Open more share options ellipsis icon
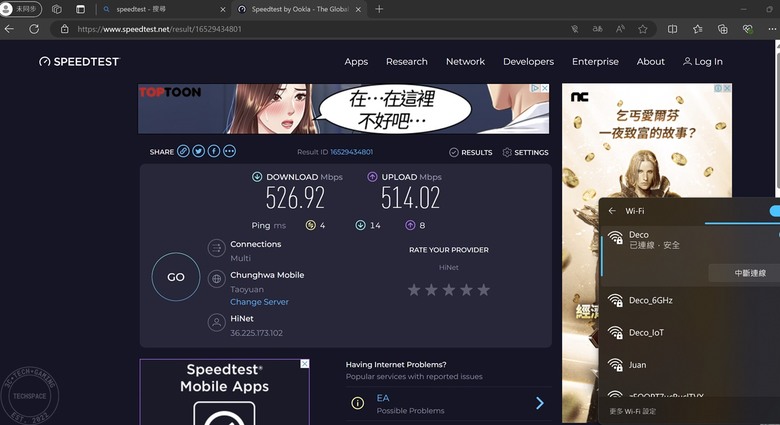Image resolution: width=780 pixels, height=425 pixels. [229, 151]
